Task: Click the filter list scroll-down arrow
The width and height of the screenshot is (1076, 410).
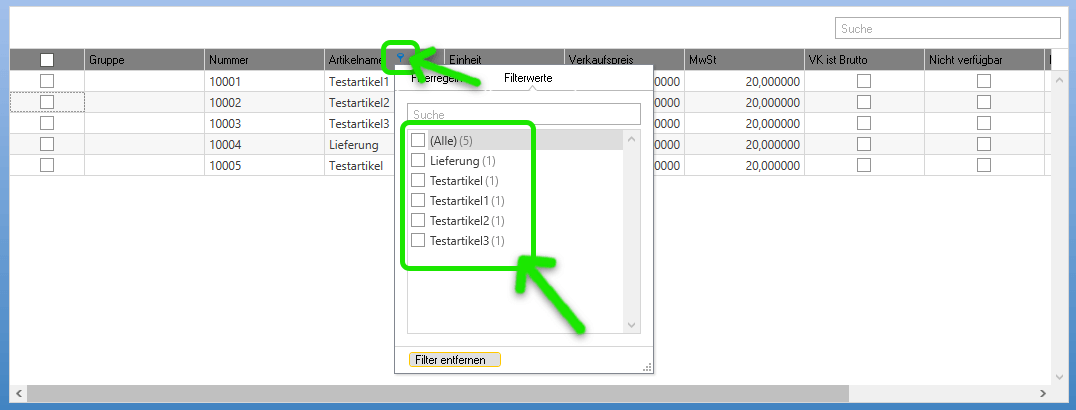Action: click(x=632, y=325)
